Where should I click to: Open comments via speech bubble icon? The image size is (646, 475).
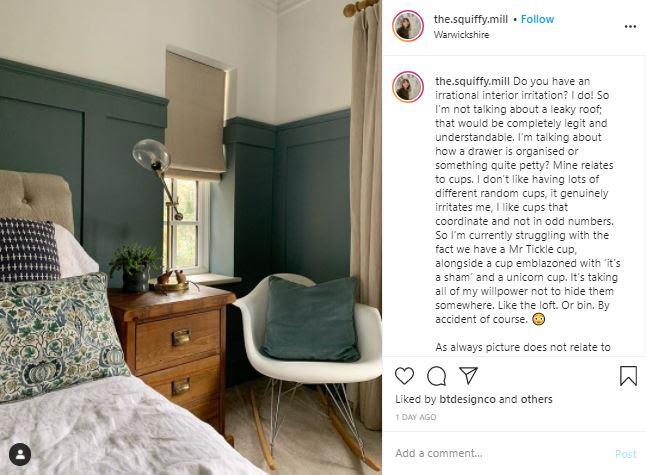pyautogui.click(x=436, y=376)
